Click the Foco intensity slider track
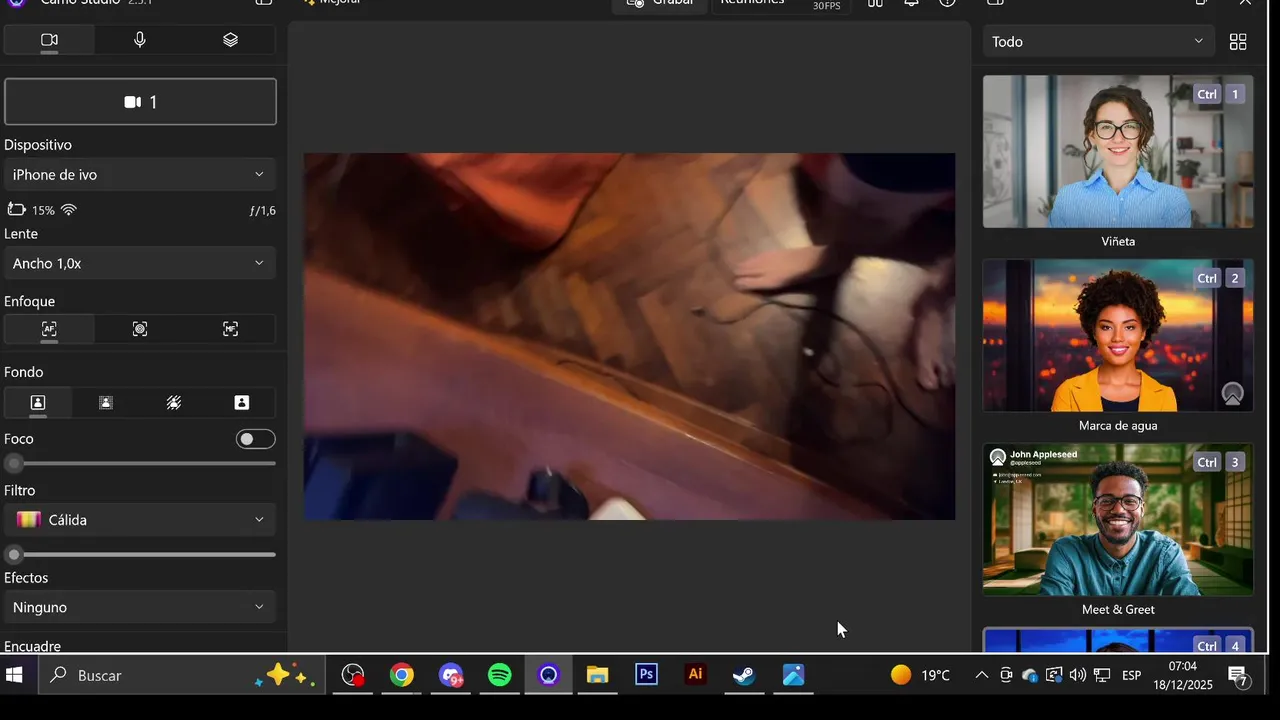The height and width of the screenshot is (720, 1280). click(x=140, y=464)
